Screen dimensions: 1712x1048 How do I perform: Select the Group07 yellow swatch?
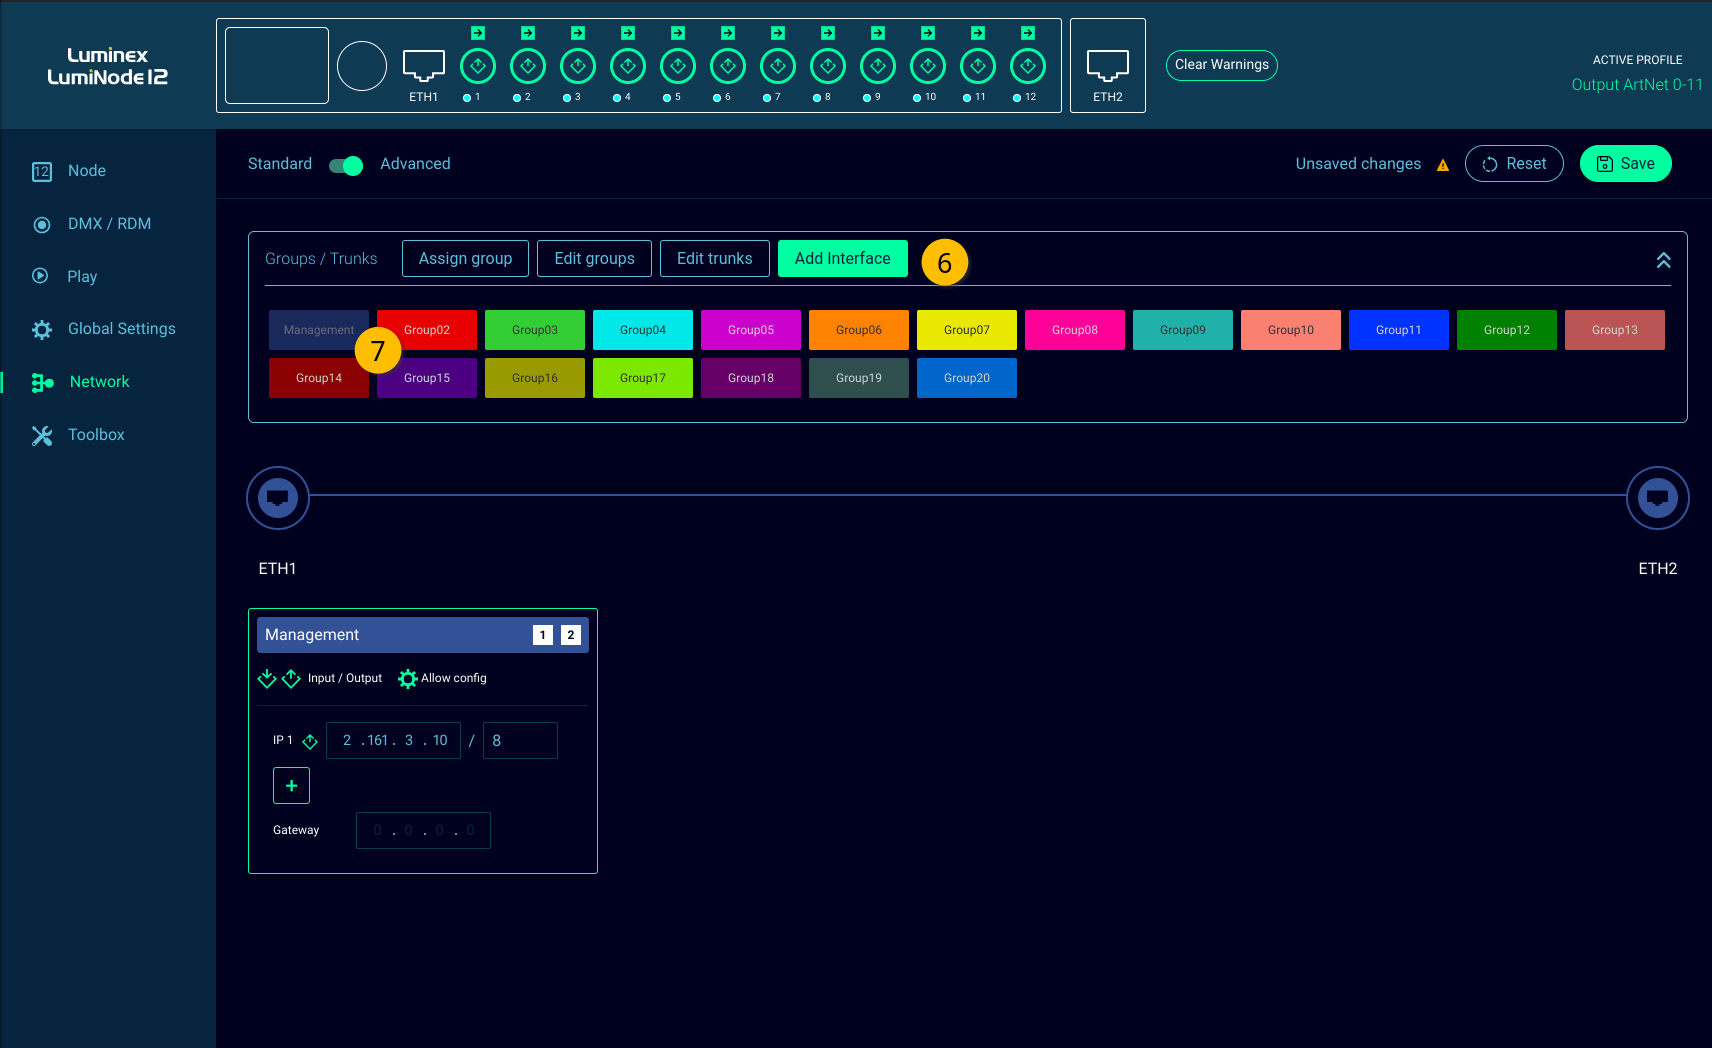966,330
